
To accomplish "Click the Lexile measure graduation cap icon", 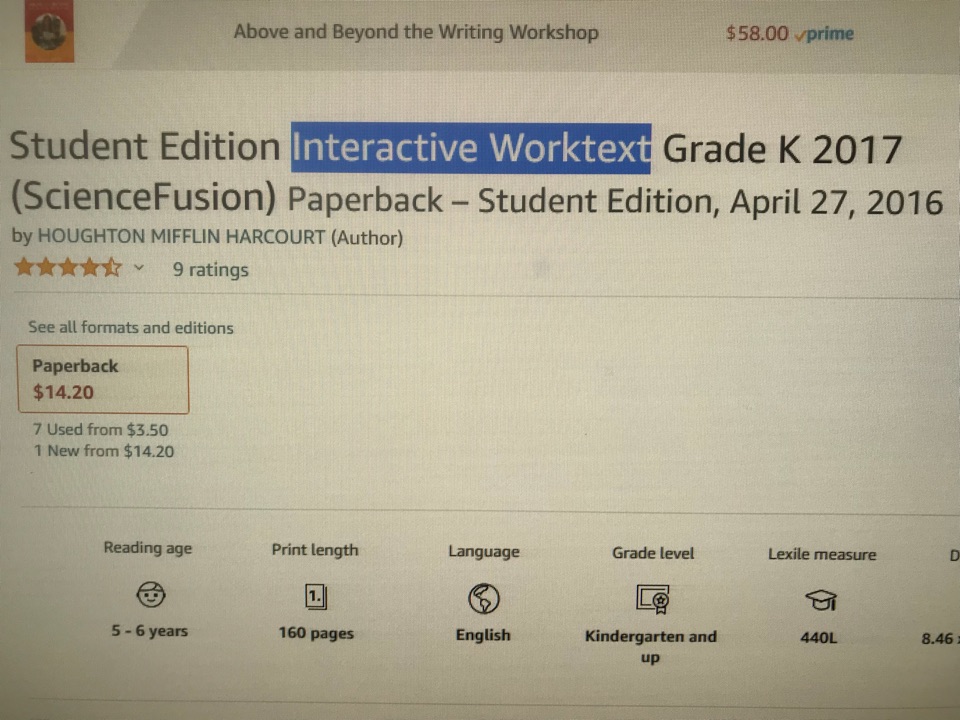I will pos(820,598).
